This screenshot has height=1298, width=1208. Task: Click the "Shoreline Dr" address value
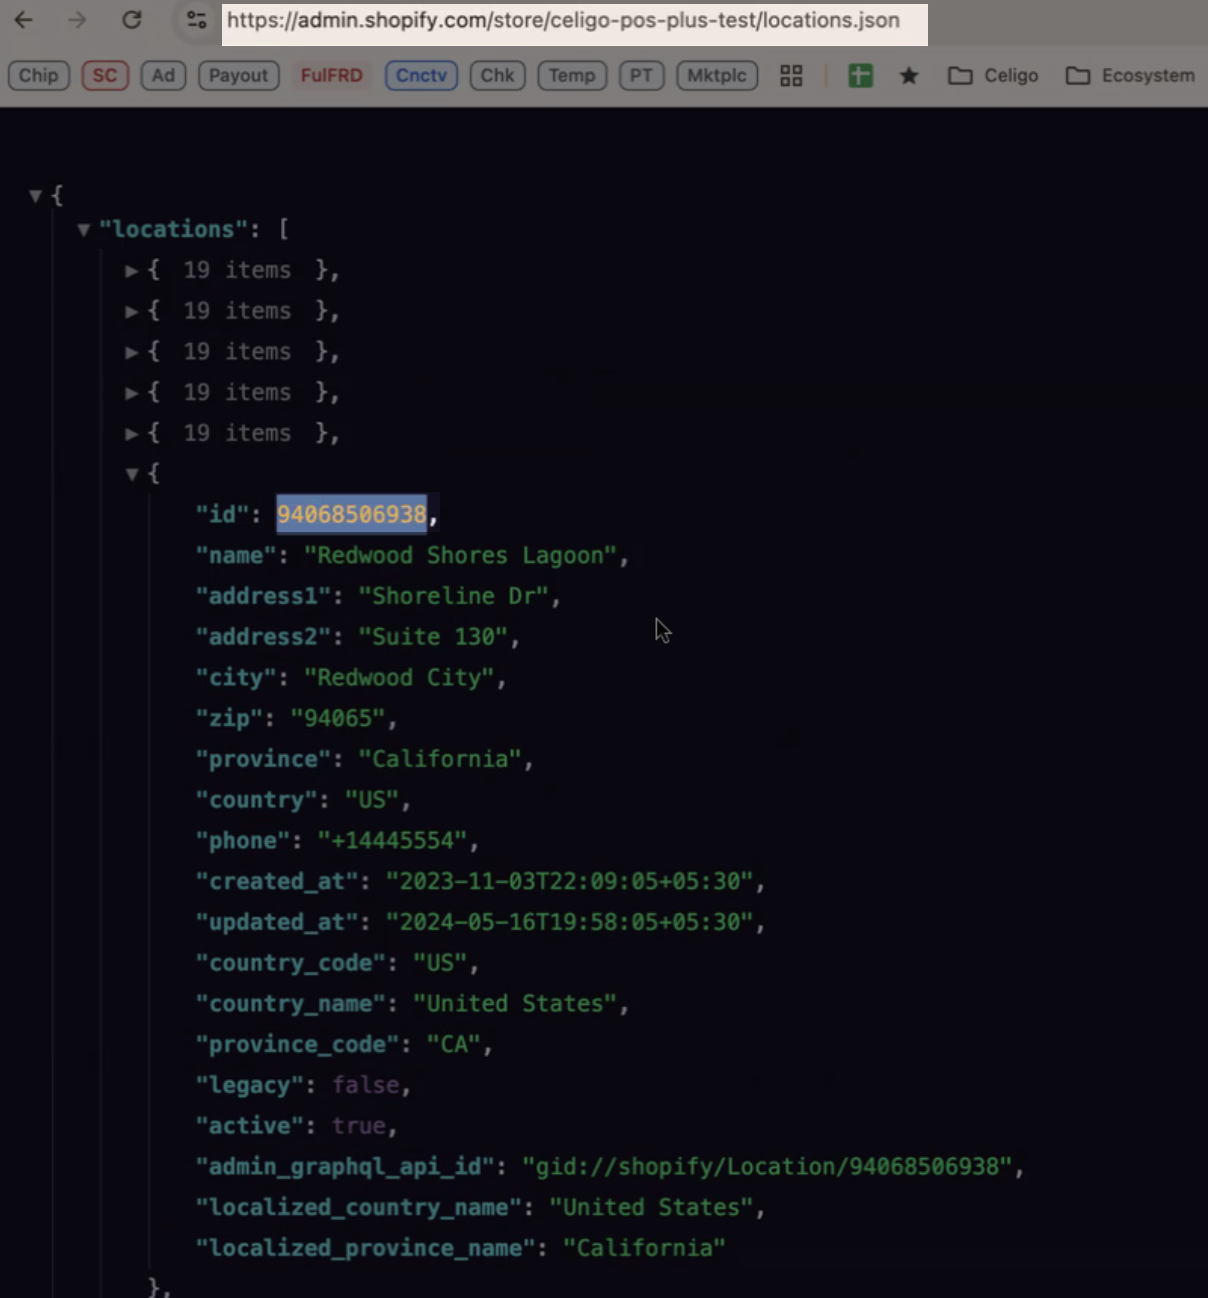point(454,596)
